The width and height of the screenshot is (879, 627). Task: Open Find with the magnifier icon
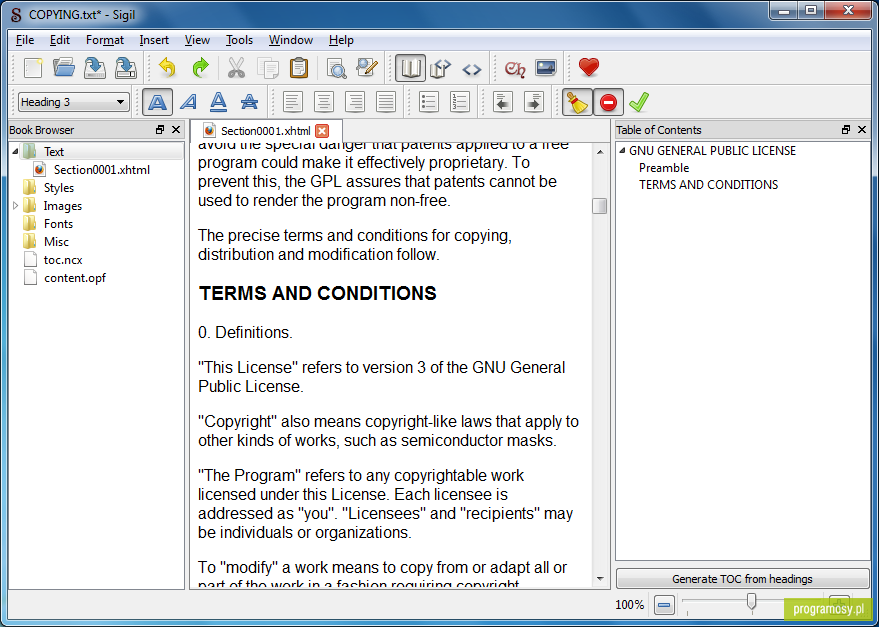[x=336, y=68]
